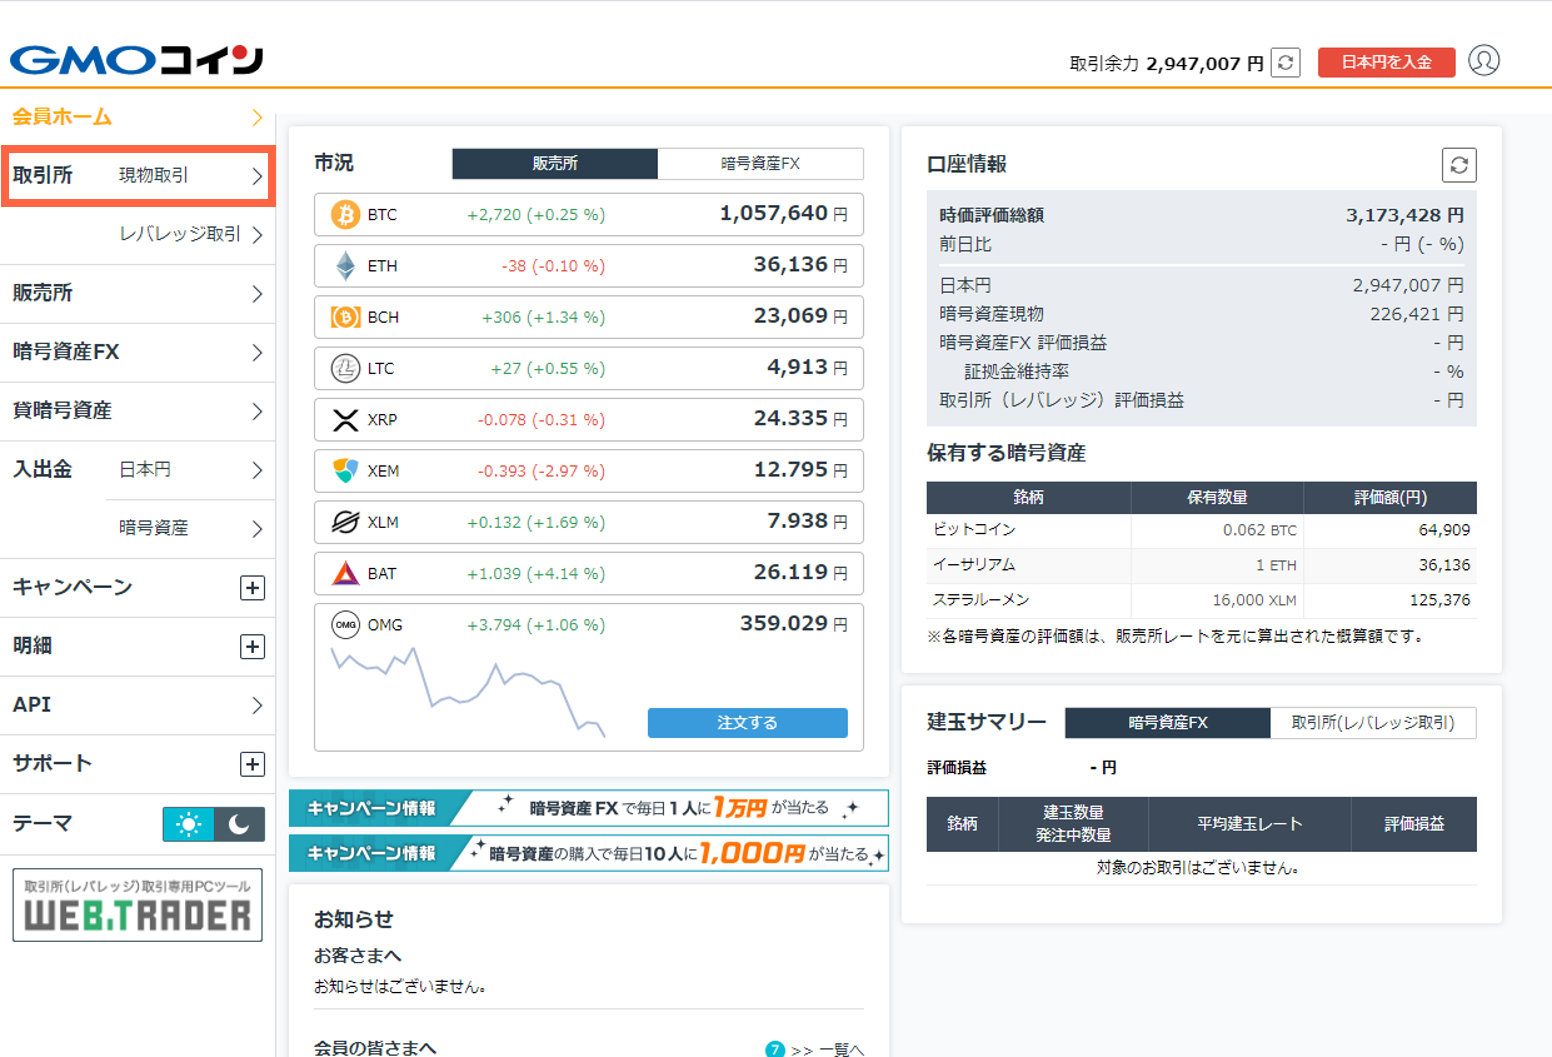Expand the 明細 section

pos(254,646)
